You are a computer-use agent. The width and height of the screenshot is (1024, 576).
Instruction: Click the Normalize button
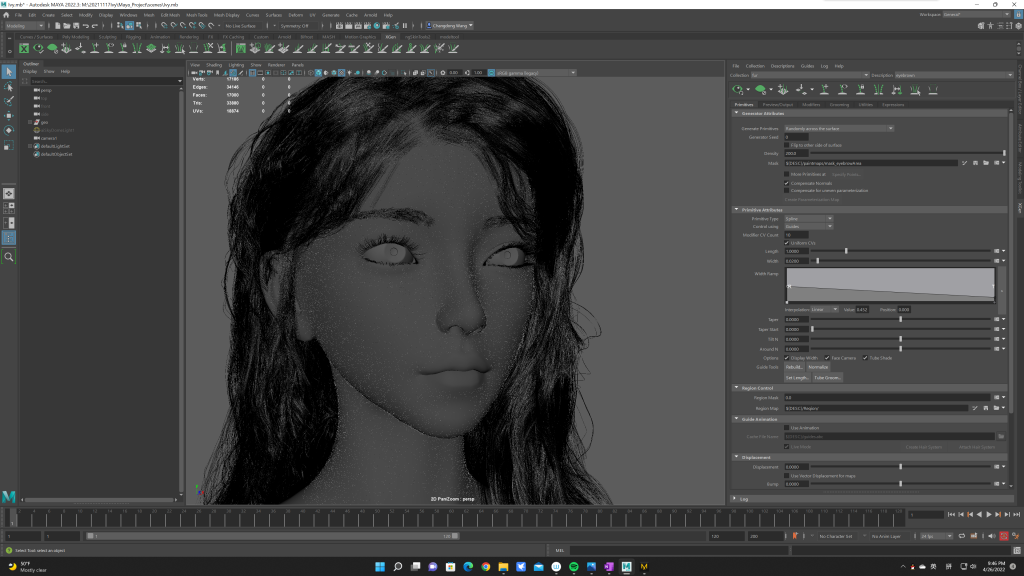818,367
